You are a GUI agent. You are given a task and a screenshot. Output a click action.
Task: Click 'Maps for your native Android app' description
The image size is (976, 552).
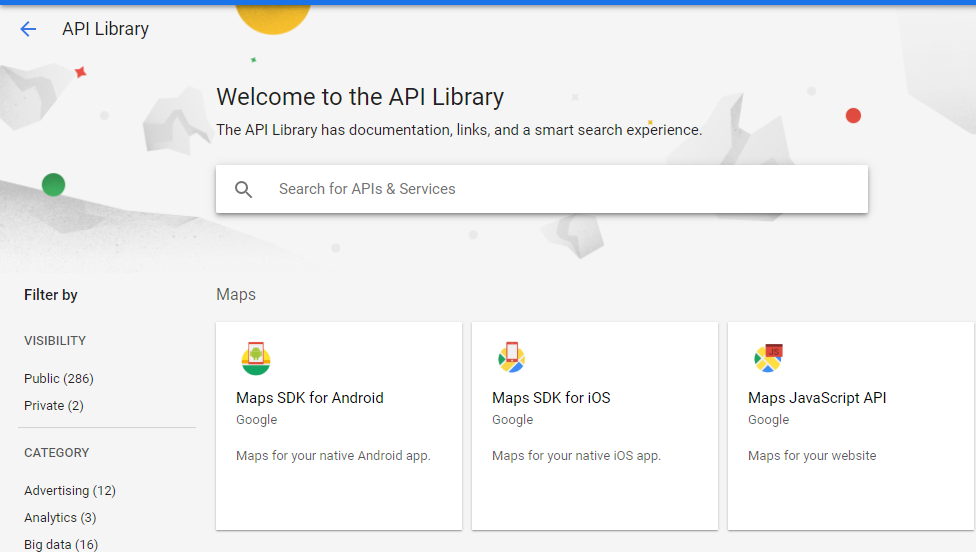(333, 456)
